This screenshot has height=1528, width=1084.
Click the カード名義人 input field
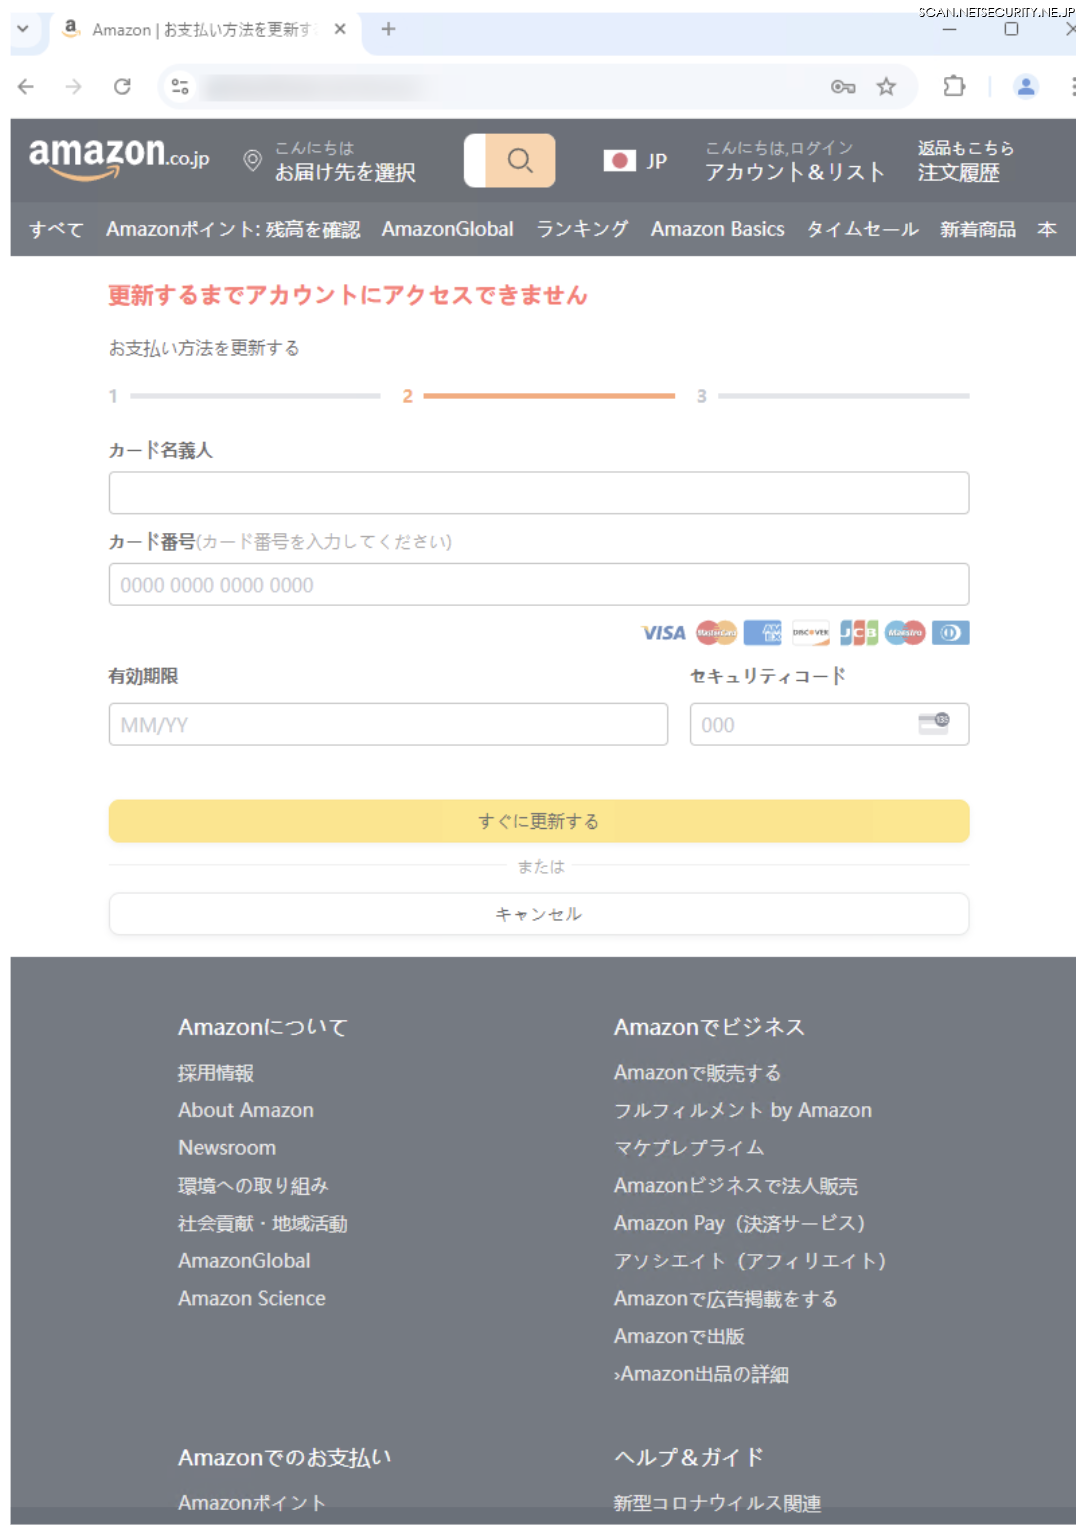[x=538, y=493]
